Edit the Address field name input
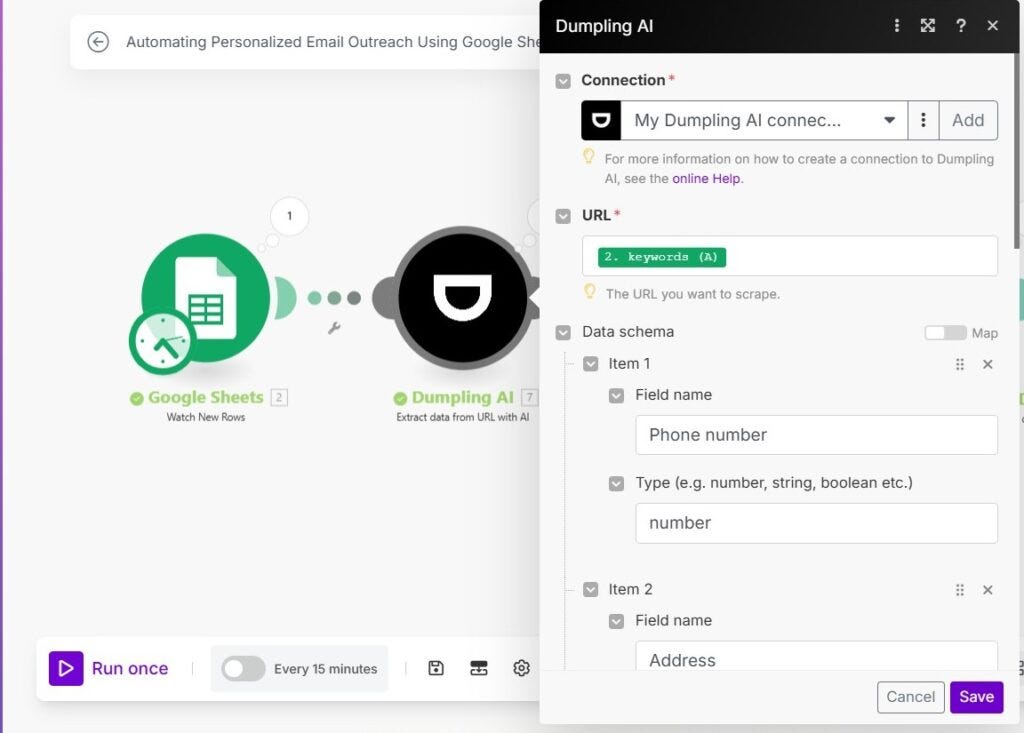This screenshot has height=733, width=1024. 816,656
